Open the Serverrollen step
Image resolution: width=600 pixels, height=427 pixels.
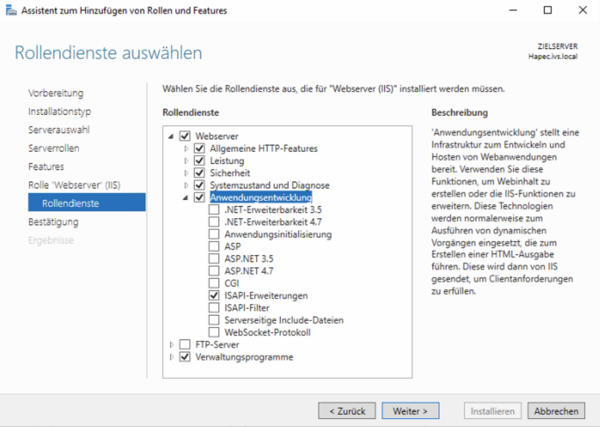coord(54,148)
